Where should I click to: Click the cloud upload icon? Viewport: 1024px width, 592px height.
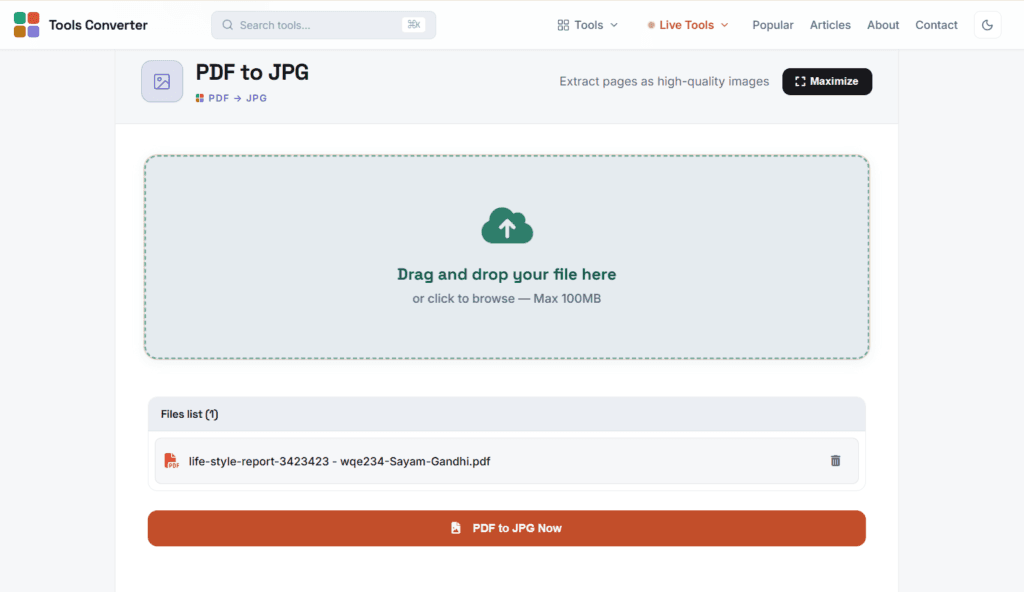pyautogui.click(x=507, y=225)
